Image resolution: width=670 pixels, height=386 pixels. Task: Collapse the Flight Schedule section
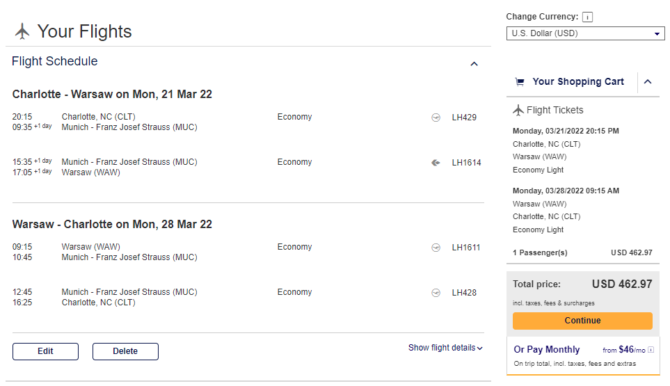(474, 64)
